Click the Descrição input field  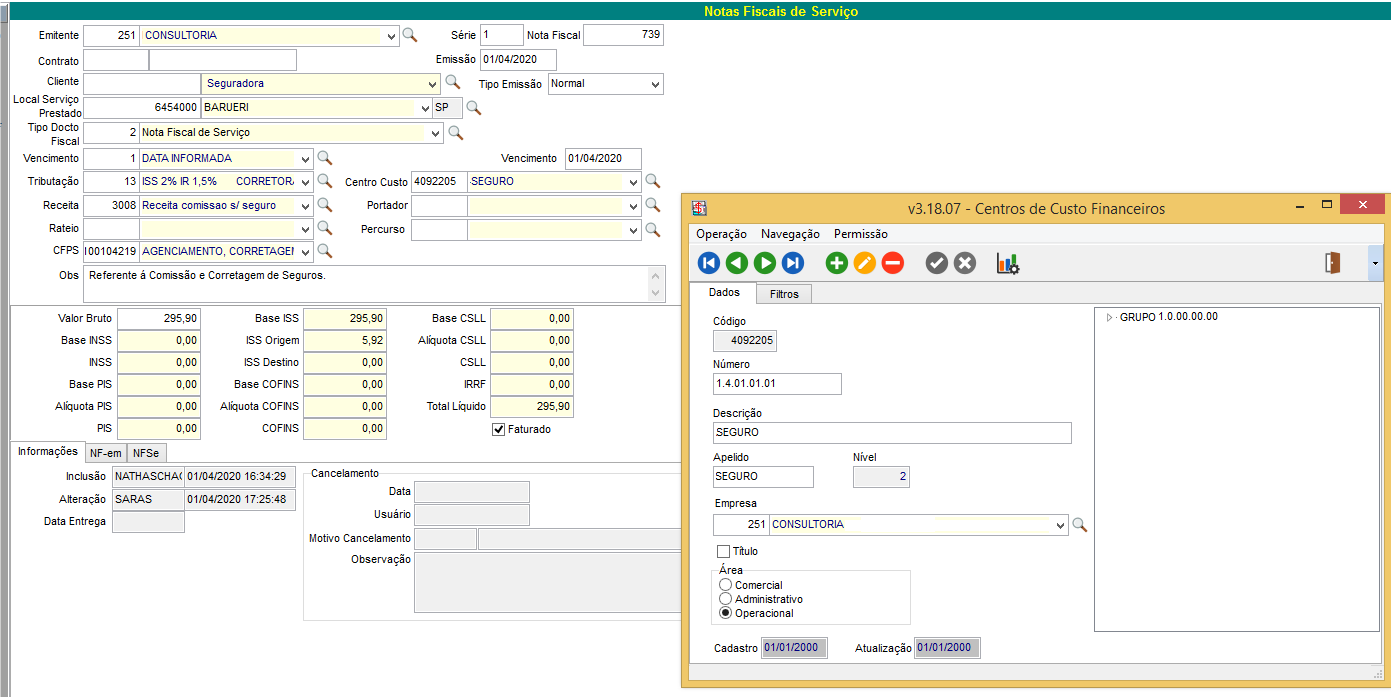coord(891,432)
